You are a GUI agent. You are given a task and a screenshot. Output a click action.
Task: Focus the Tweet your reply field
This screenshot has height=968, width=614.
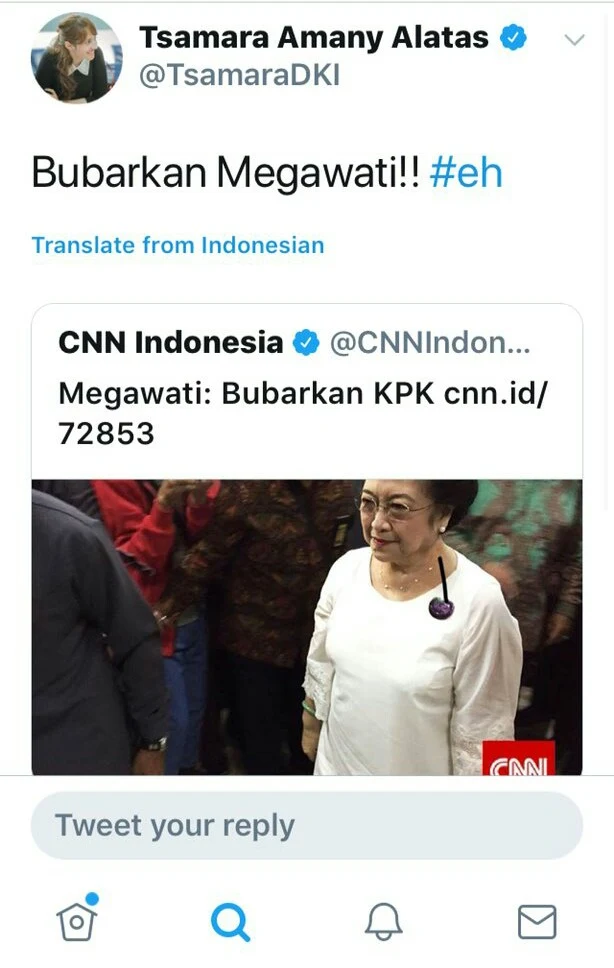(x=307, y=825)
